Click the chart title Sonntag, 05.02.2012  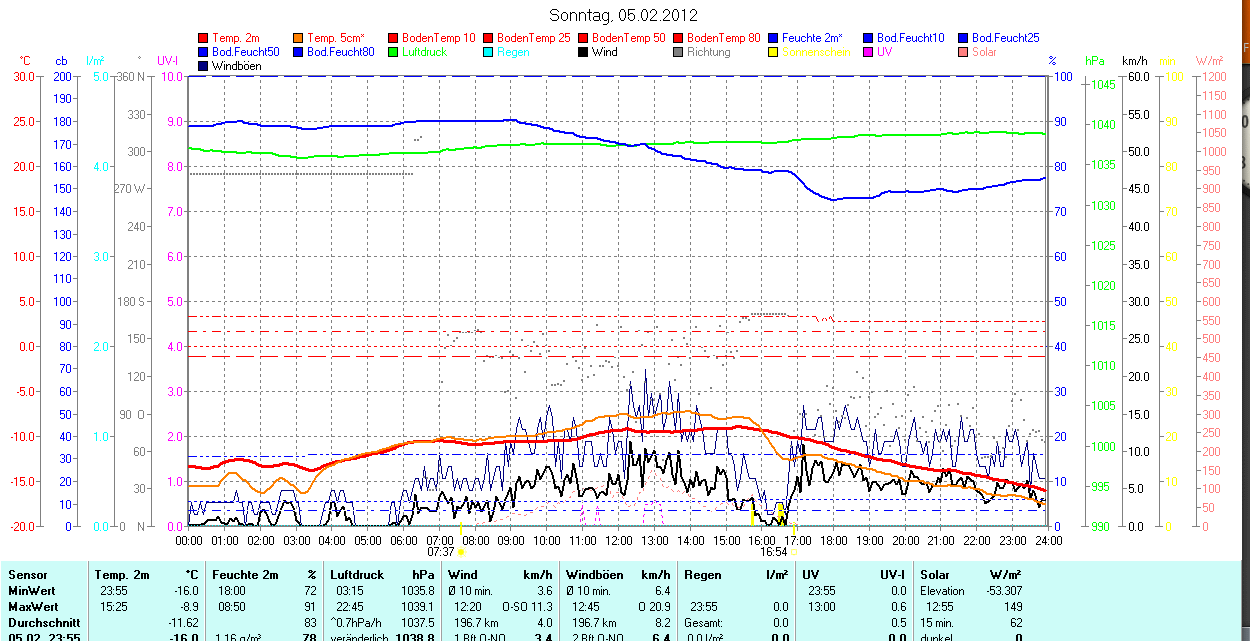click(624, 15)
